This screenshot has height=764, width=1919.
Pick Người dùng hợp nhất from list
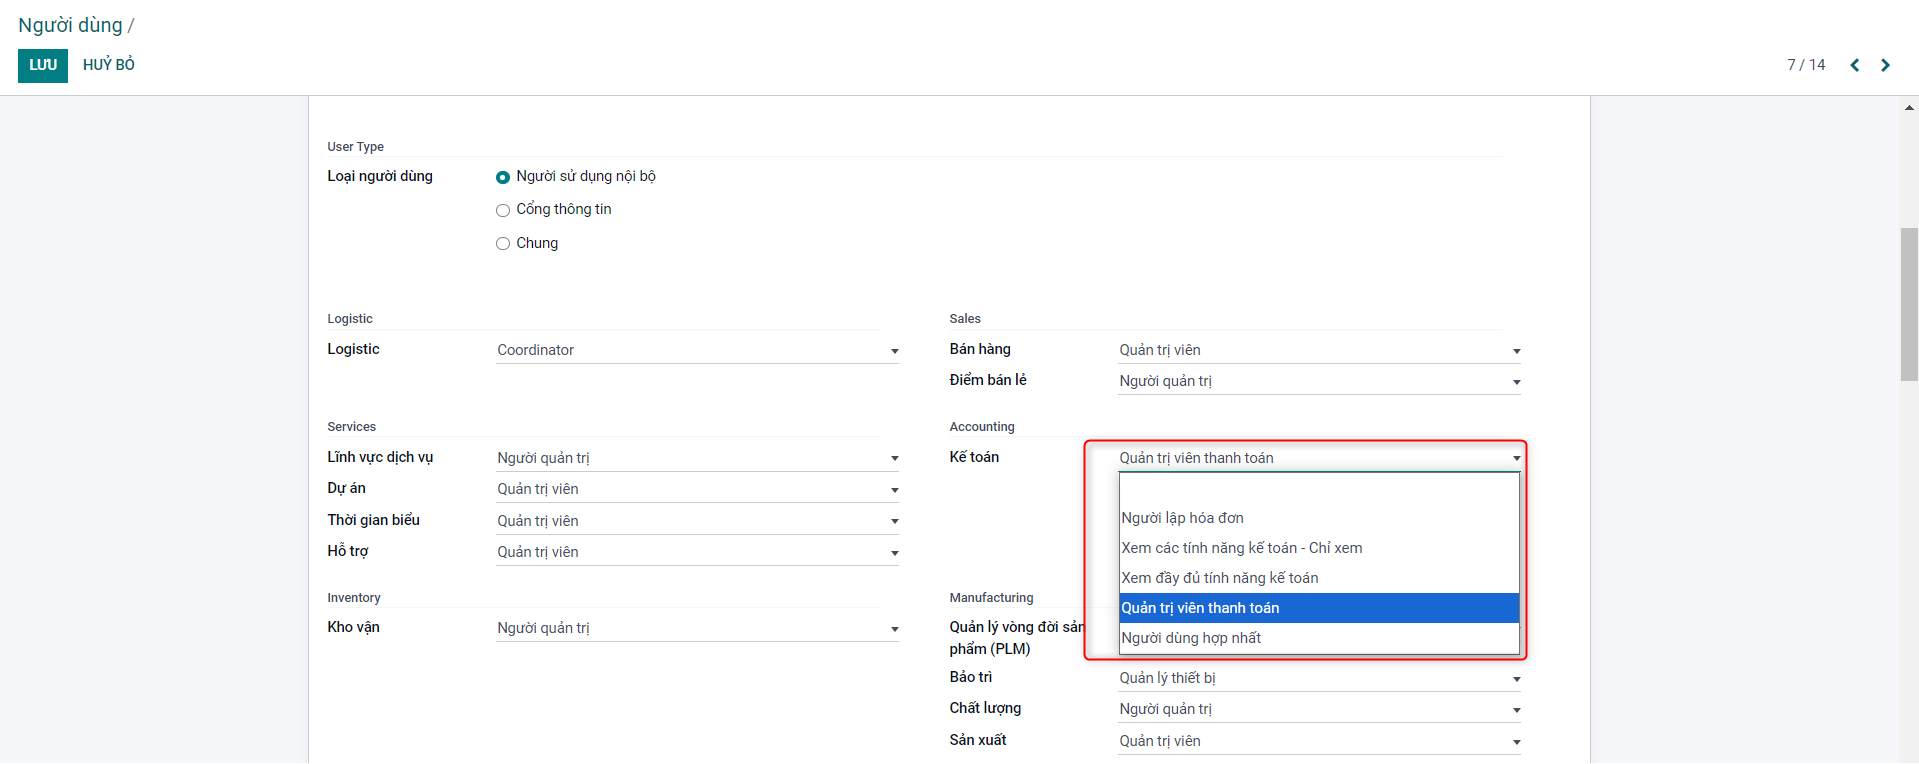[1190, 638]
